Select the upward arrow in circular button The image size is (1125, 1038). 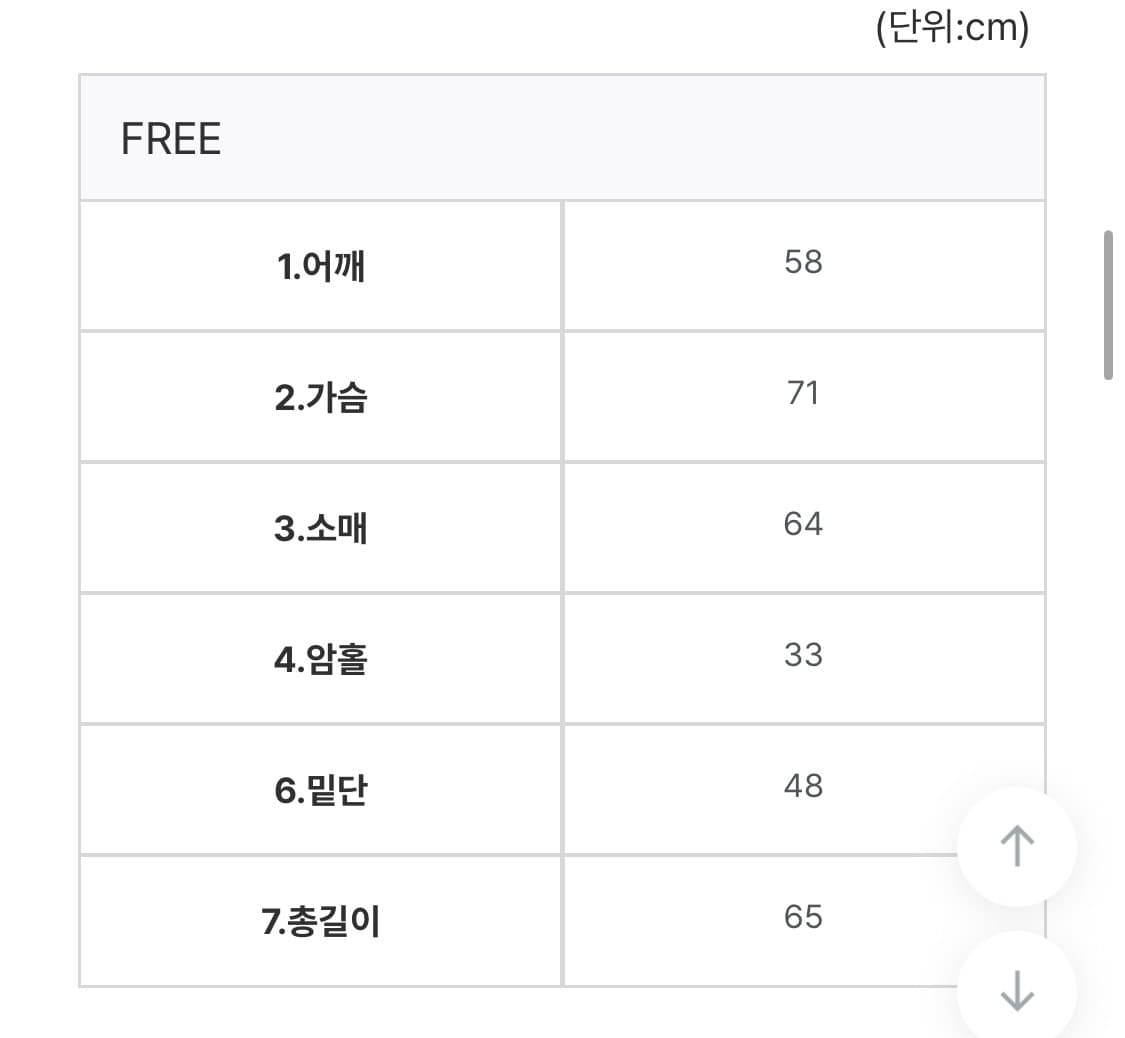1015,845
